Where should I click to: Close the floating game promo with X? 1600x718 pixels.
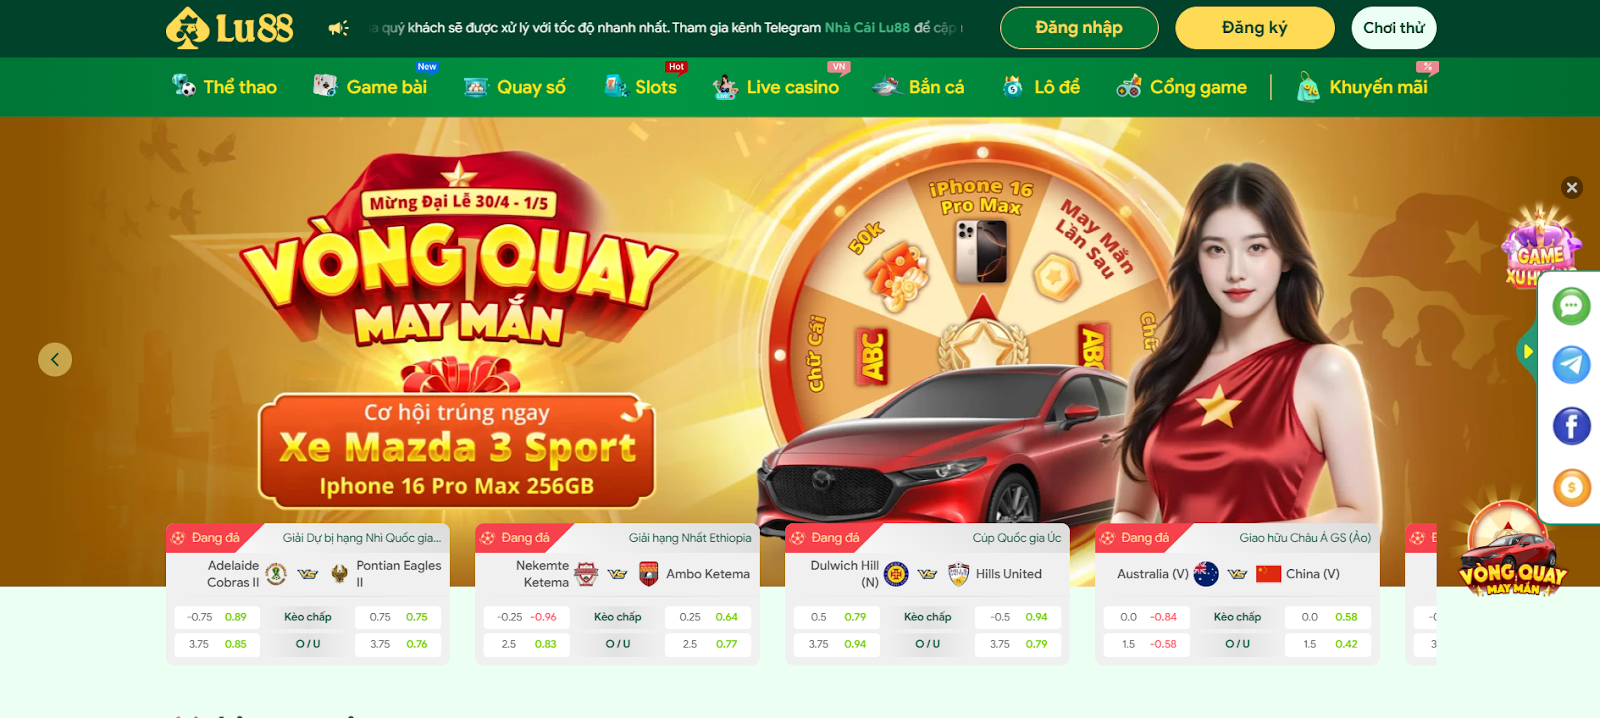1572,187
